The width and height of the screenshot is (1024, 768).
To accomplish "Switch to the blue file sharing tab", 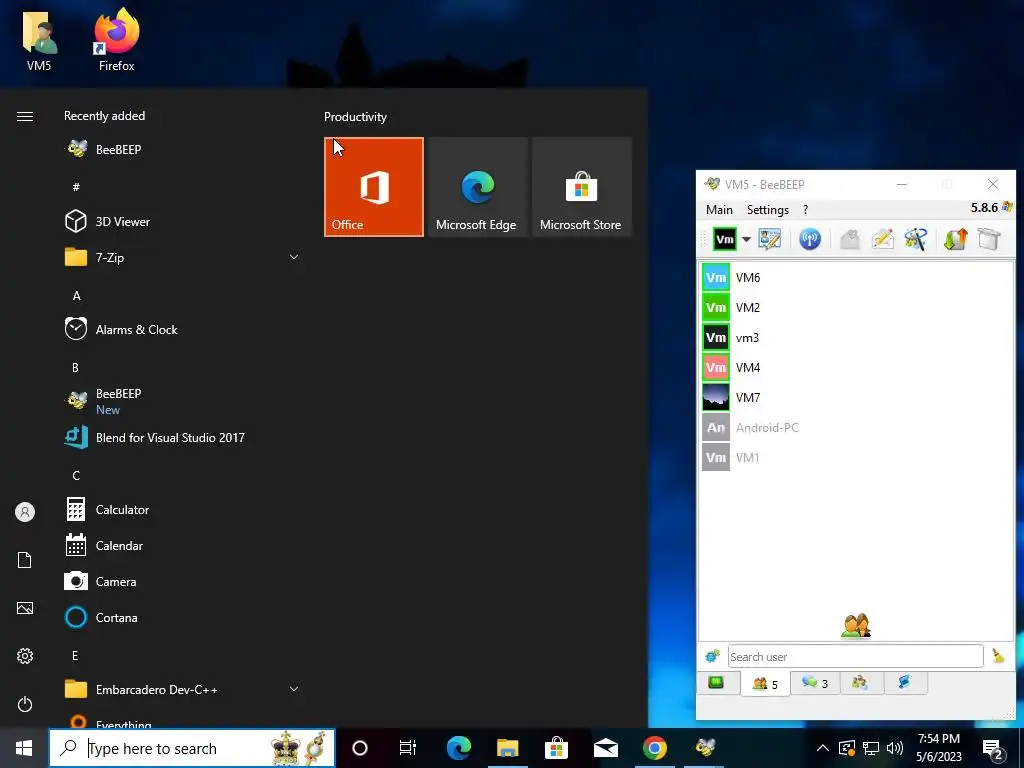I will coord(904,683).
